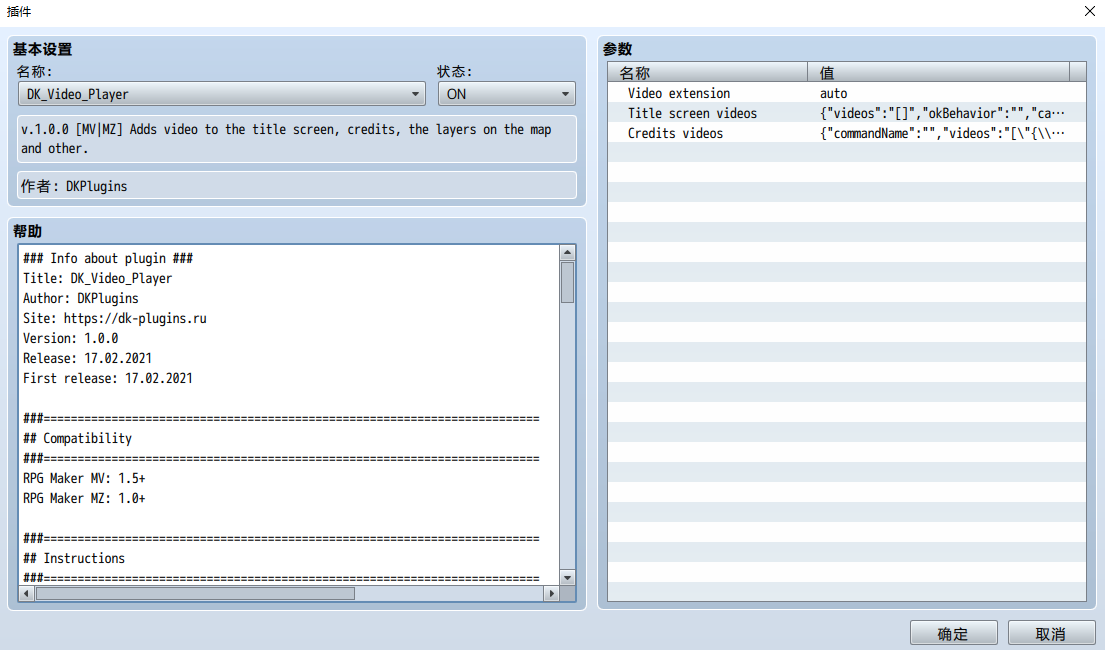1105x650 pixels.
Task: Close the 插件 dialog window
Action: [x=1089, y=11]
